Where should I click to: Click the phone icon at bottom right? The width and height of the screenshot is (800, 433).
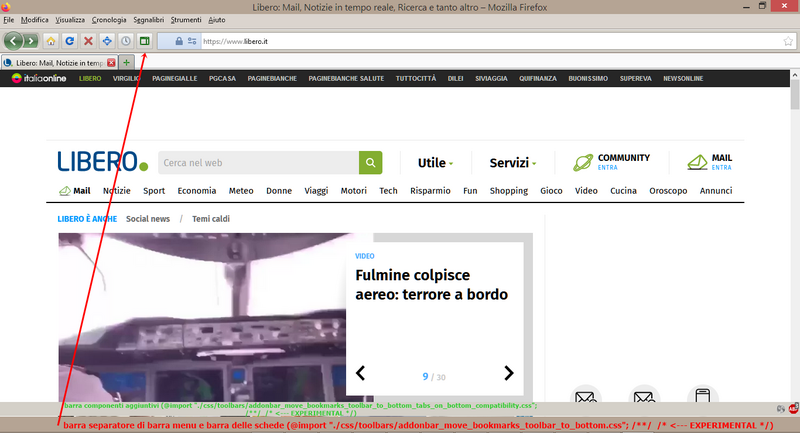pos(703,395)
